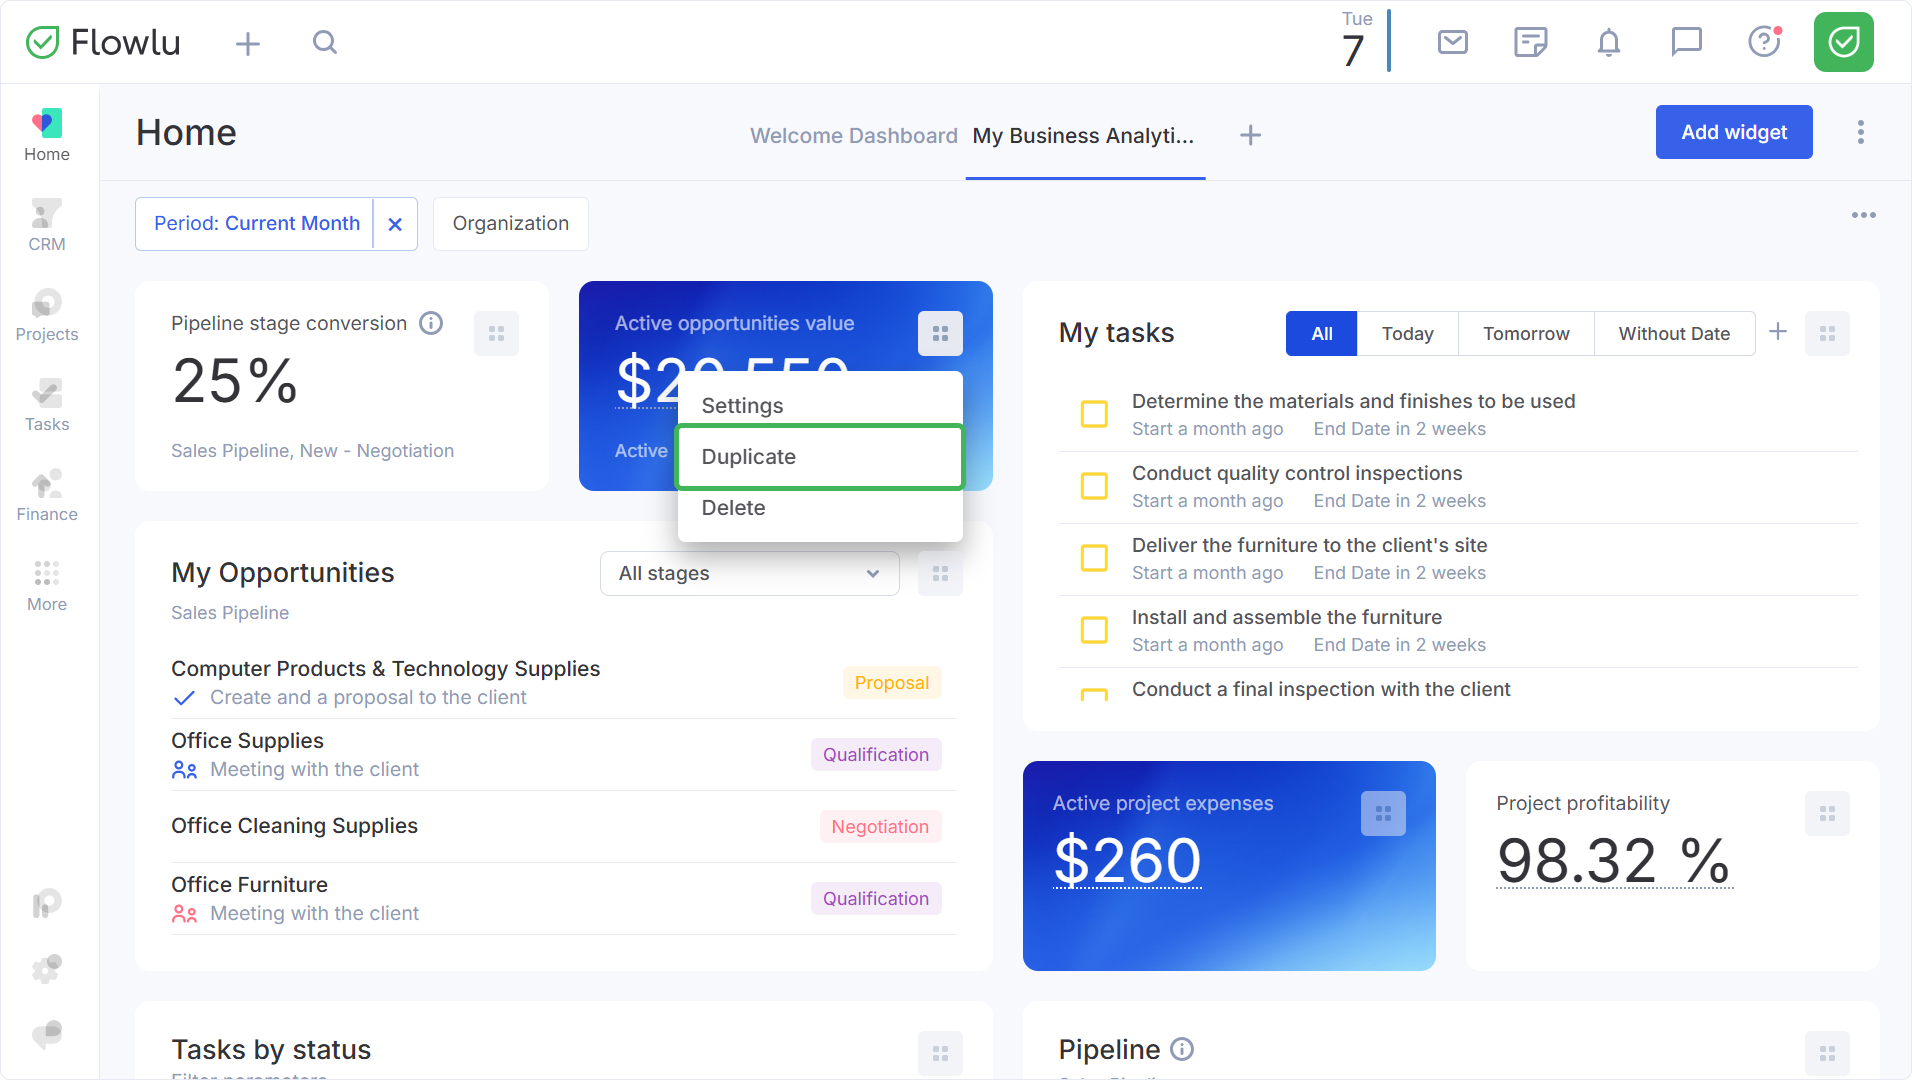Check off Install and assemble furniture task
The width and height of the screenshot is (1912, 1080).
click(1094, 630)
